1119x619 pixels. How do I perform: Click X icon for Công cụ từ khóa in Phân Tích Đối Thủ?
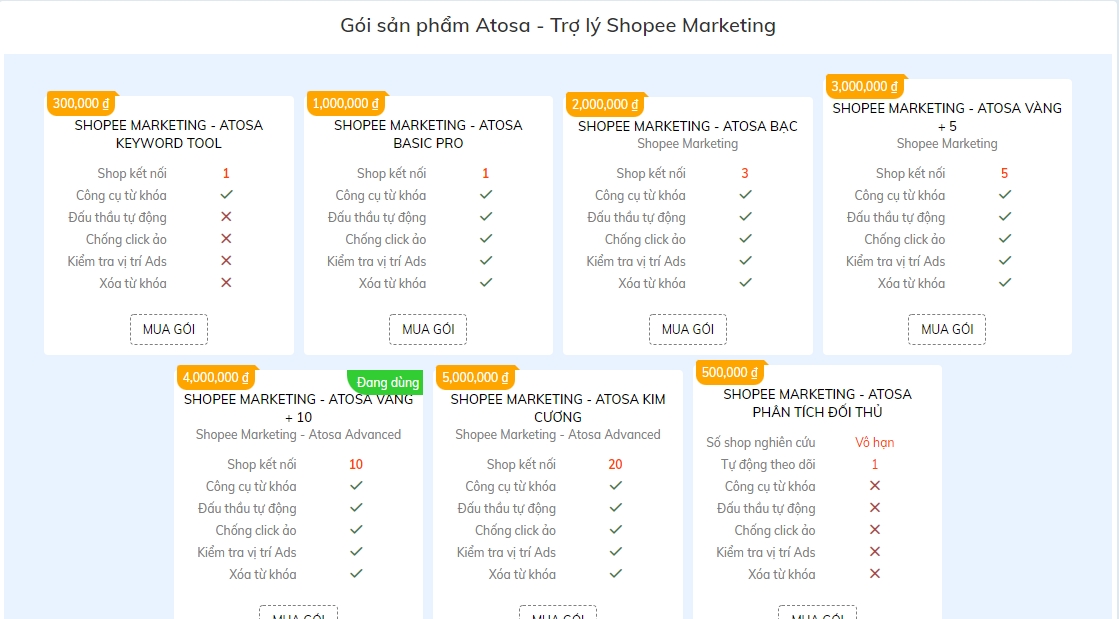(875, 486)
